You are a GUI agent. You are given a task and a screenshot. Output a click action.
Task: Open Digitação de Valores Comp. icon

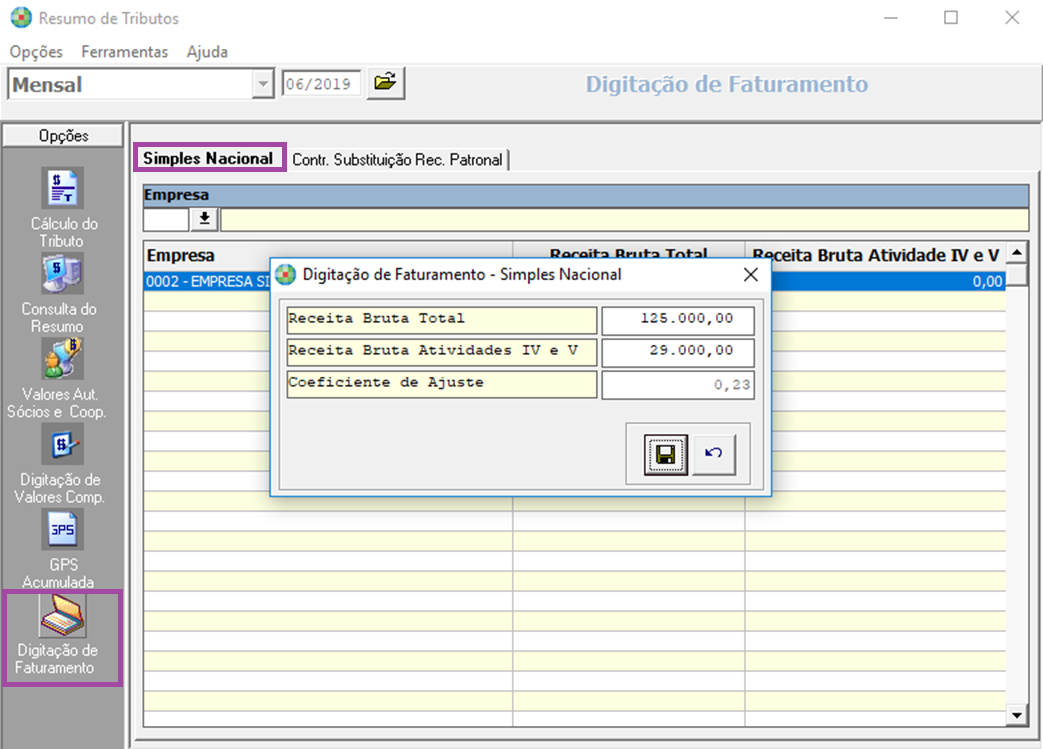pyautogui.click(x=62, y=444)
